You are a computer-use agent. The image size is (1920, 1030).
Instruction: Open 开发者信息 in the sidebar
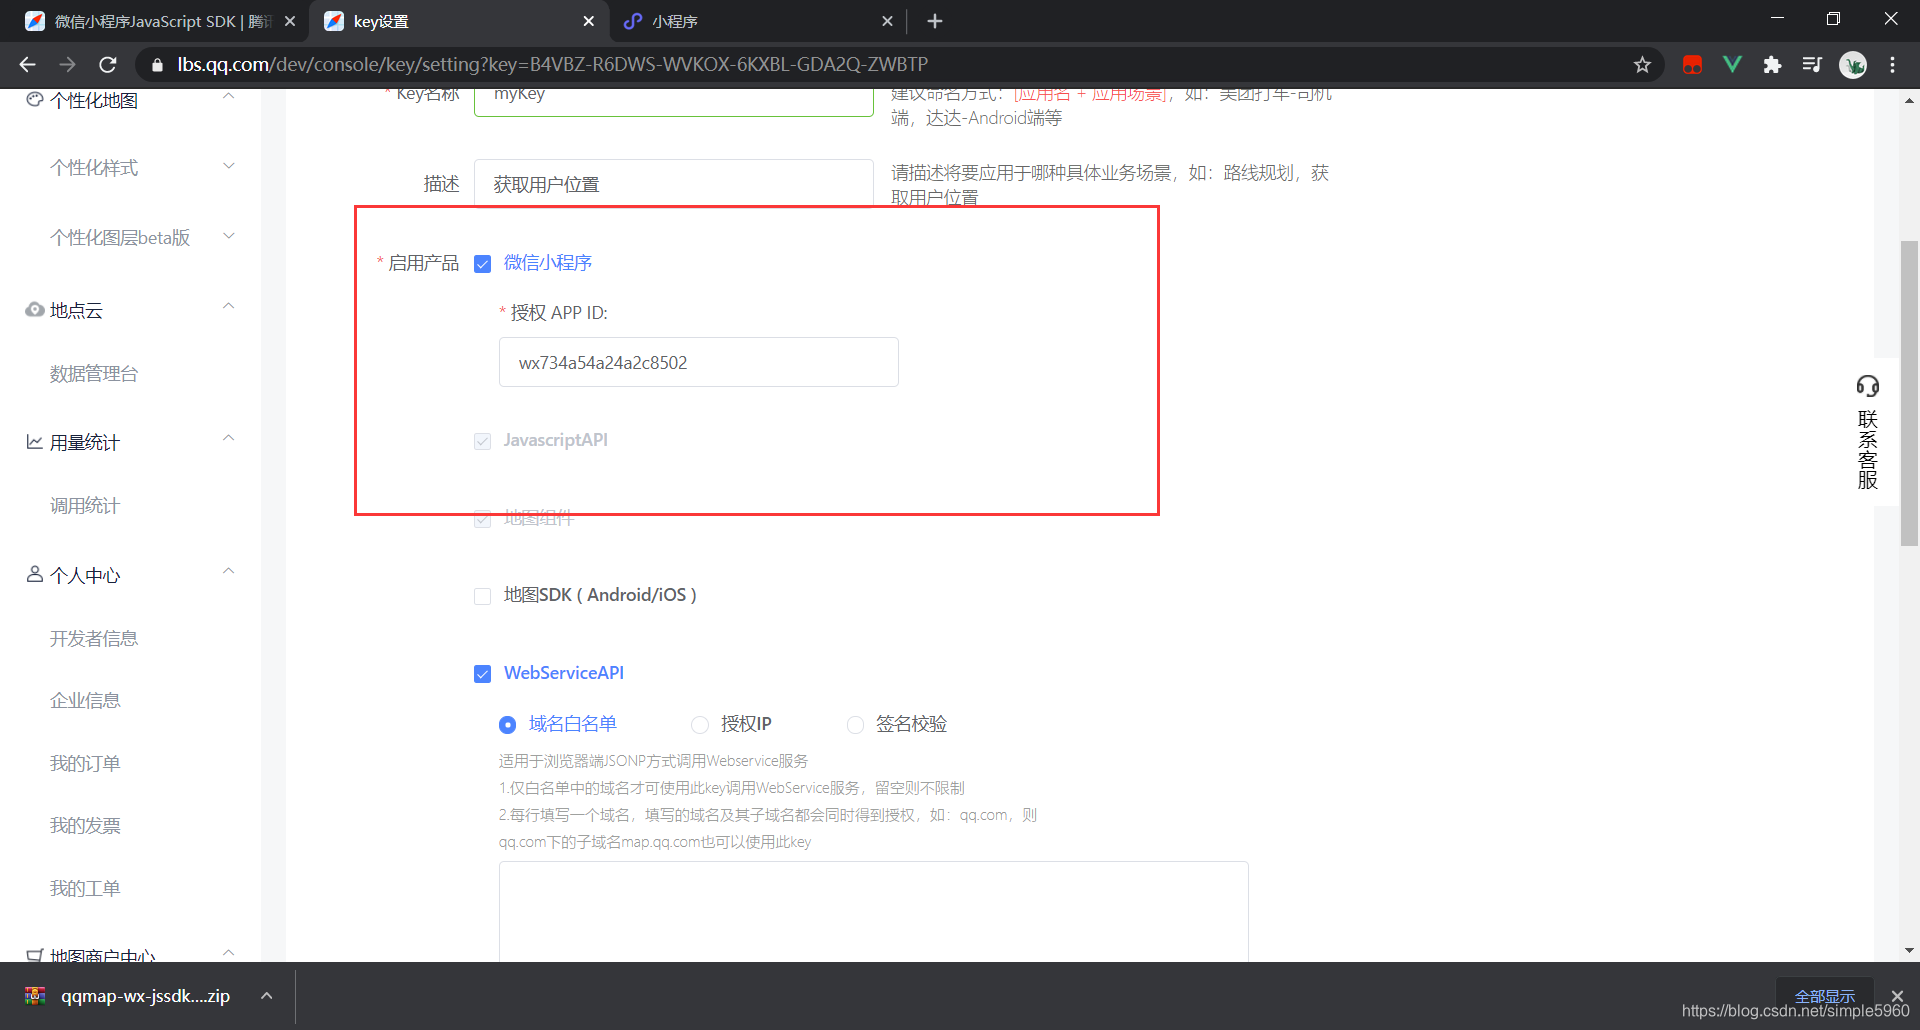click(x=94, y=638)
